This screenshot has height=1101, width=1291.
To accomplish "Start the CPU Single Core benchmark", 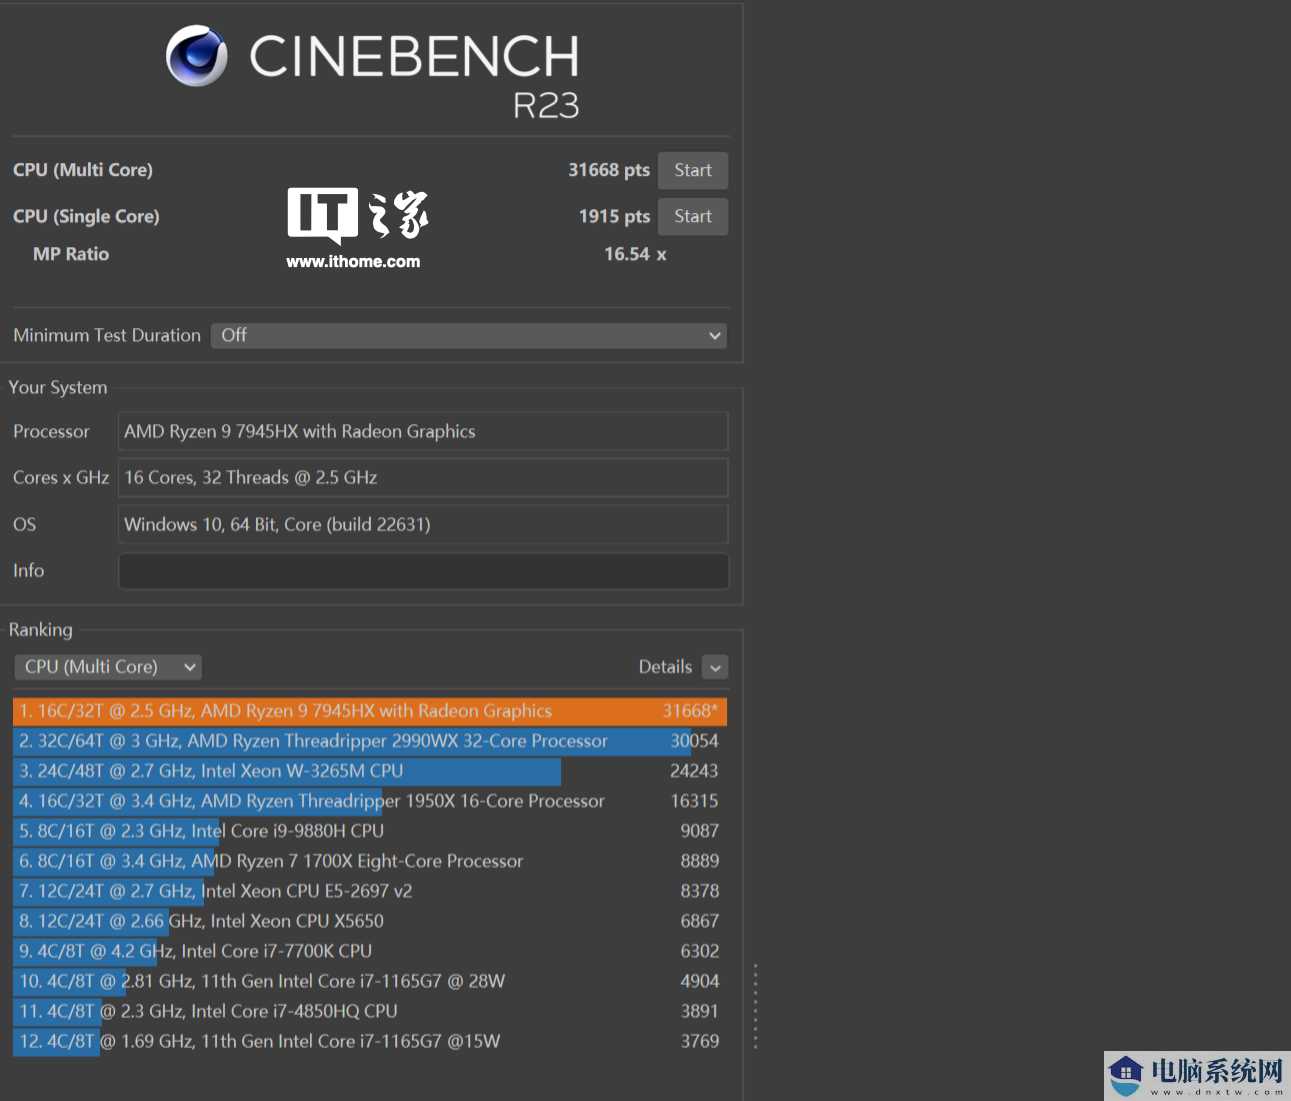I will click(x=692, y=216).
